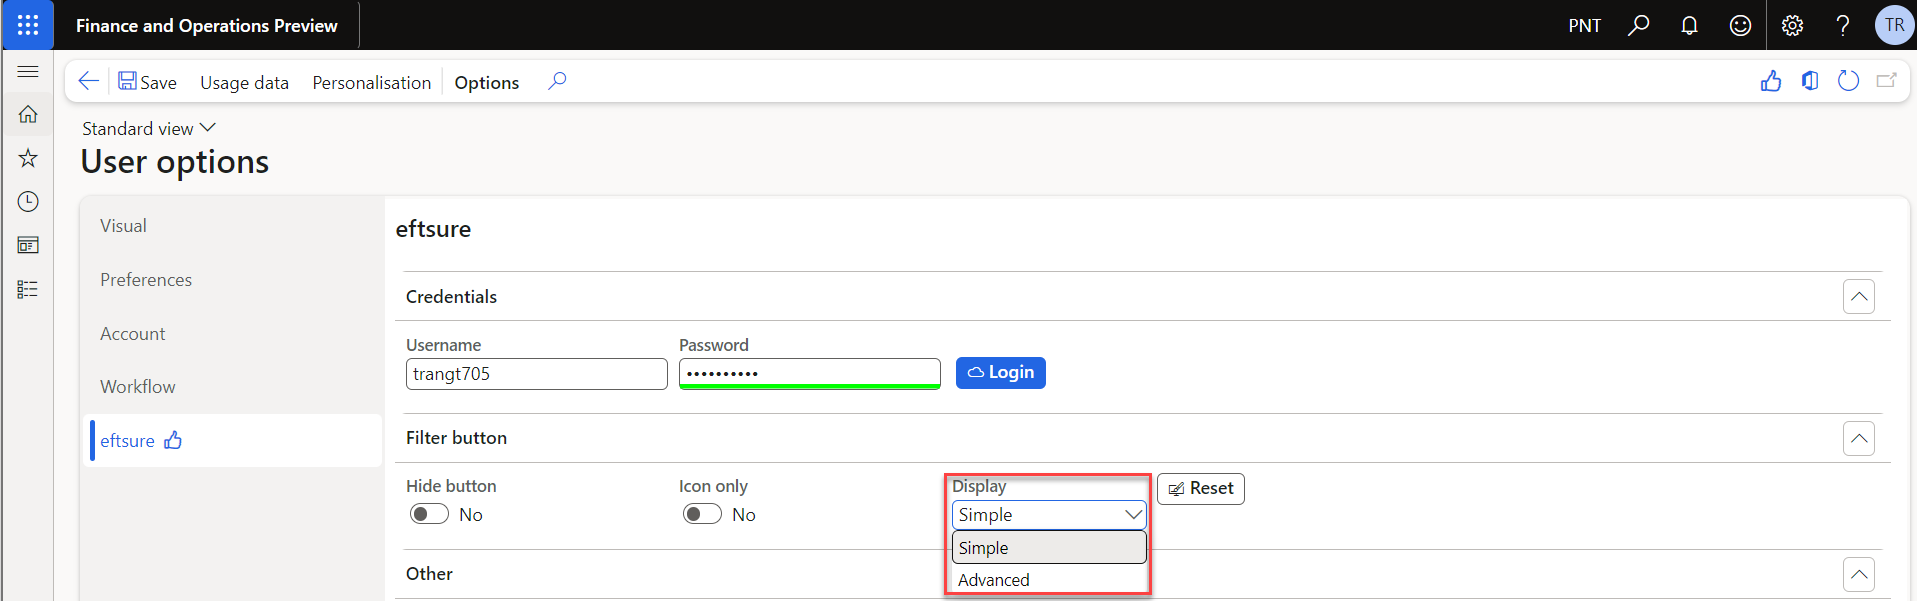Image resolution: width=1917 pixels, height=601 pixels.
Task: Open the Office integration icon
Action: (1810, 81)
